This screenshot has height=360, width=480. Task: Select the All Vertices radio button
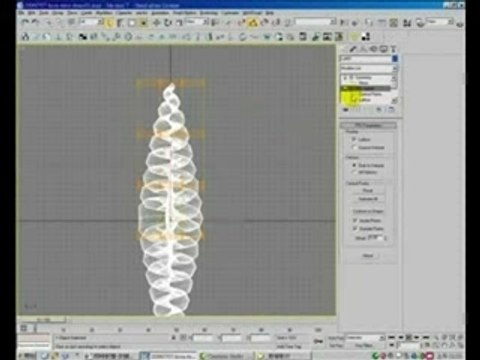pos(354,172)
